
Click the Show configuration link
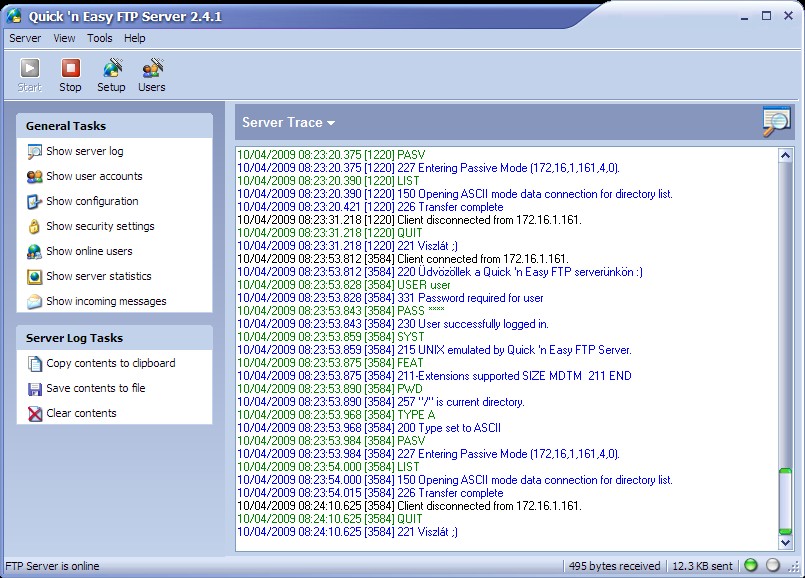point(92,202)
